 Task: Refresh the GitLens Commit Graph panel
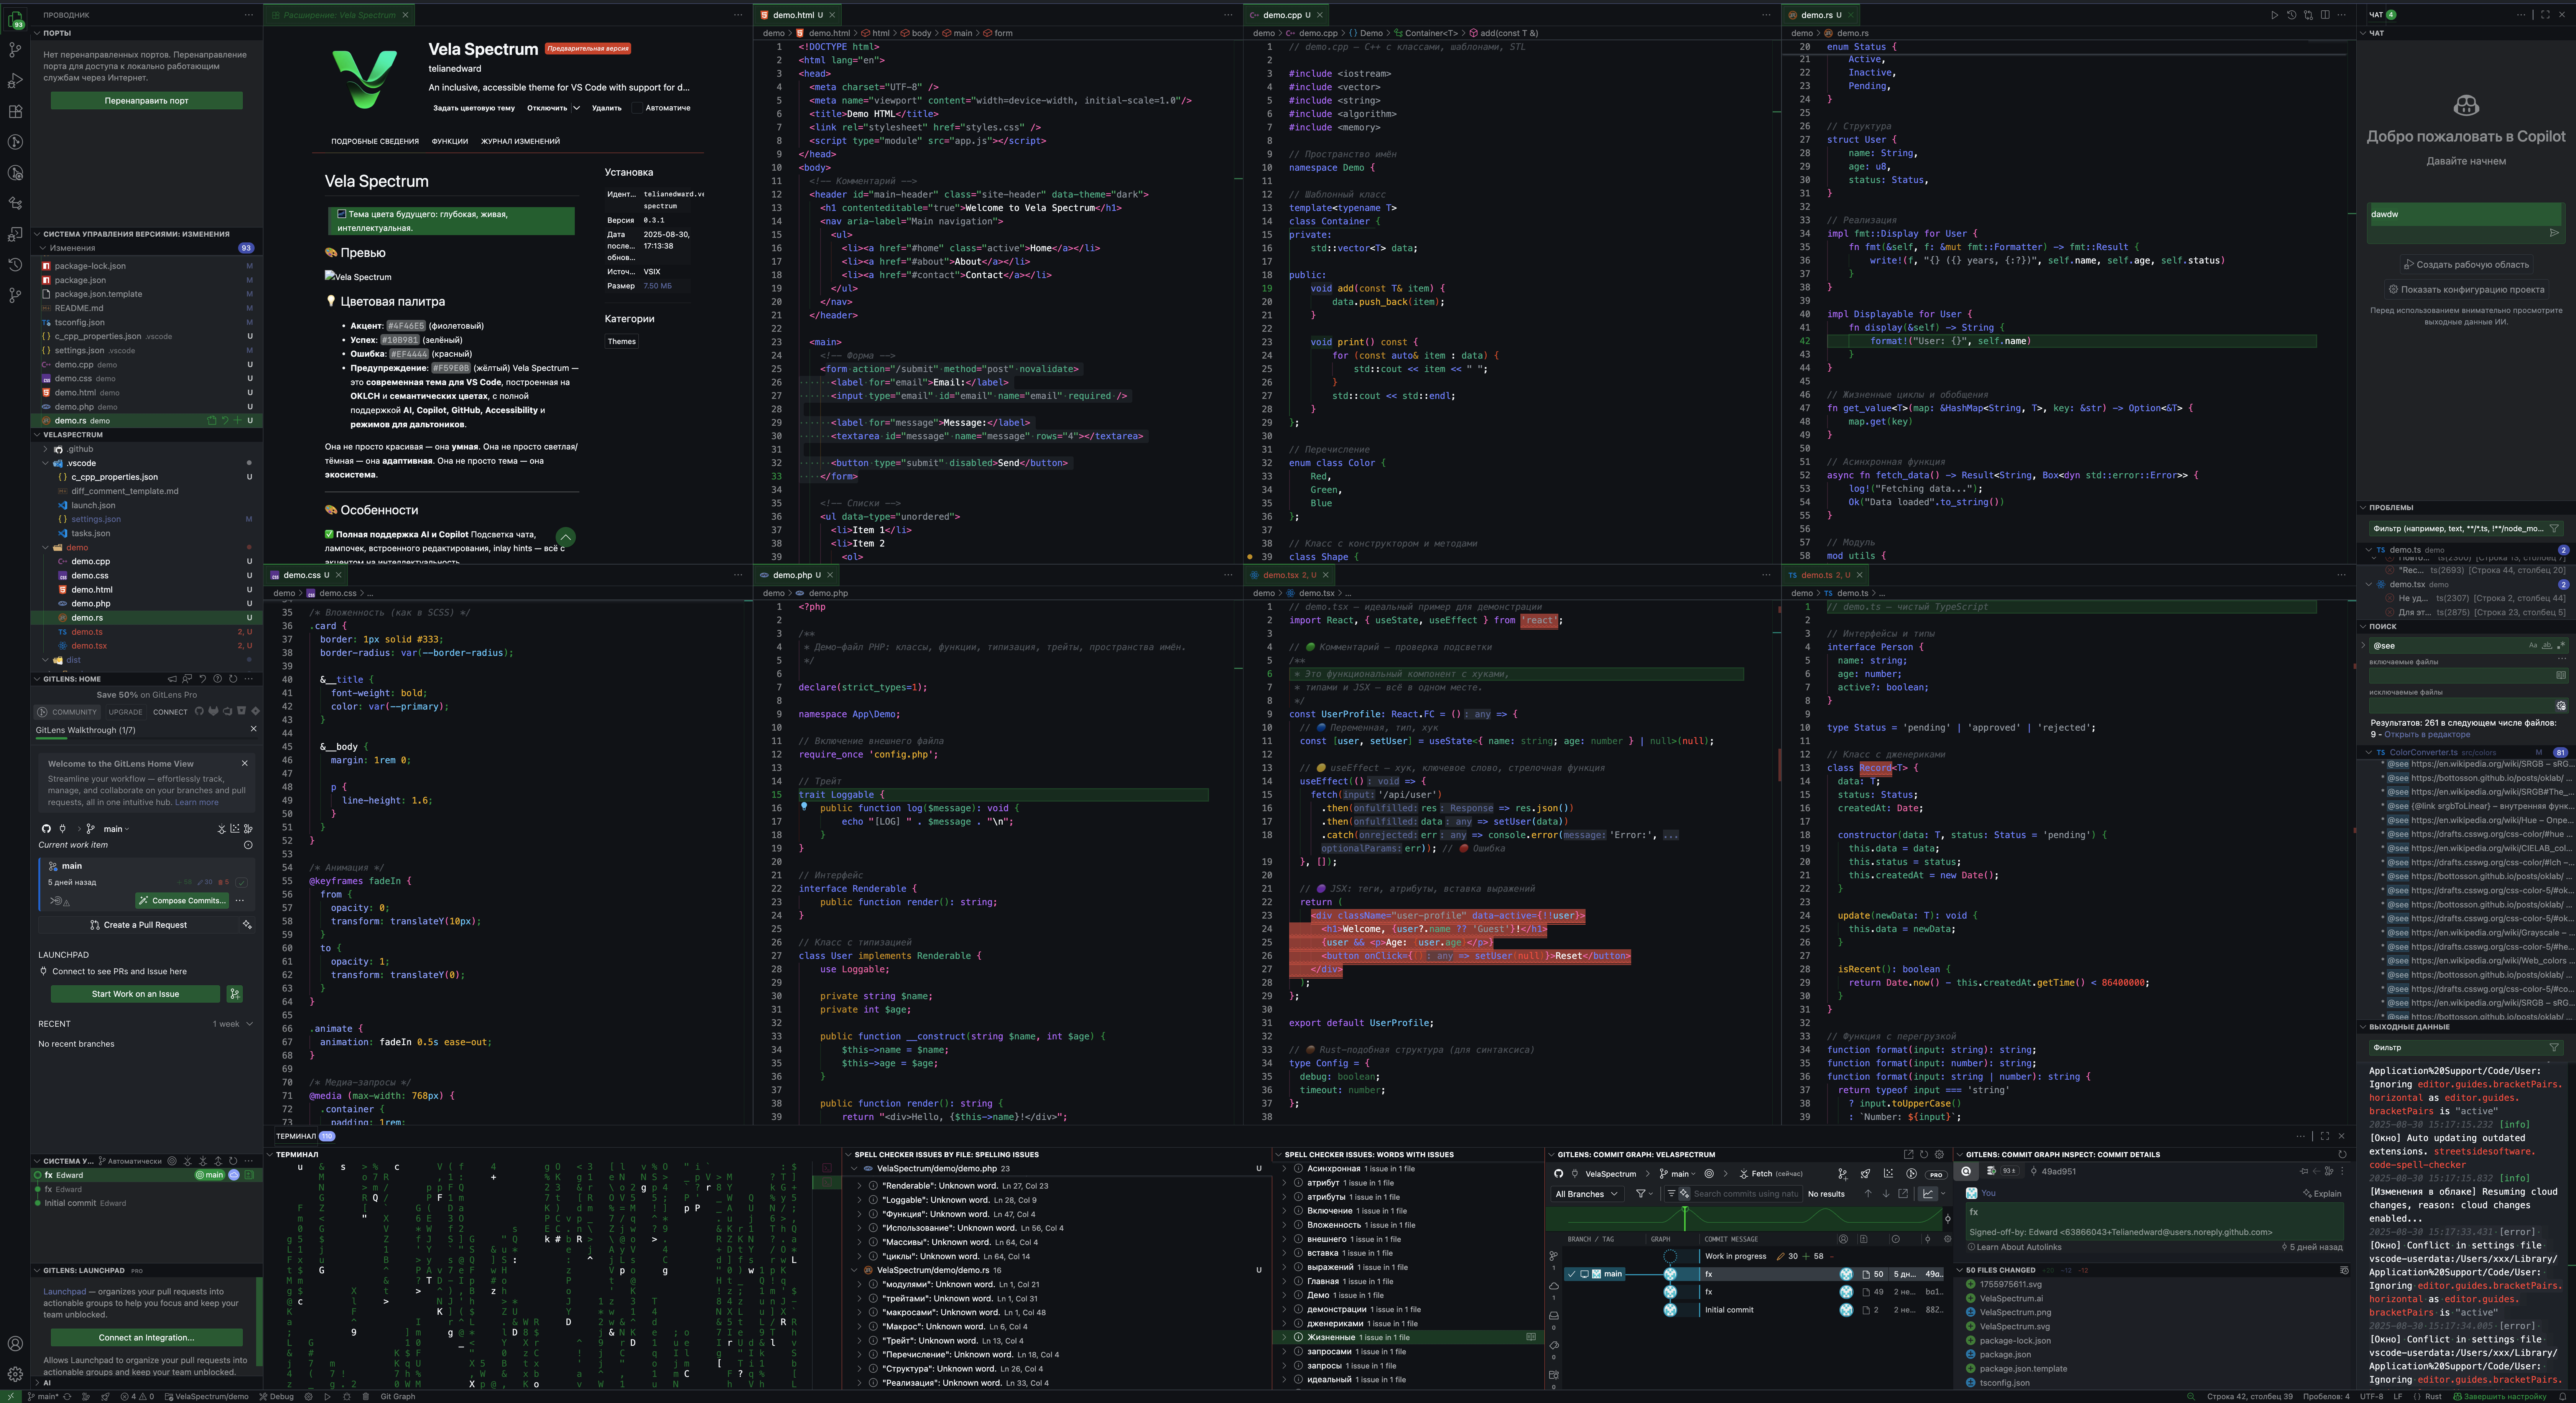1924,1155
